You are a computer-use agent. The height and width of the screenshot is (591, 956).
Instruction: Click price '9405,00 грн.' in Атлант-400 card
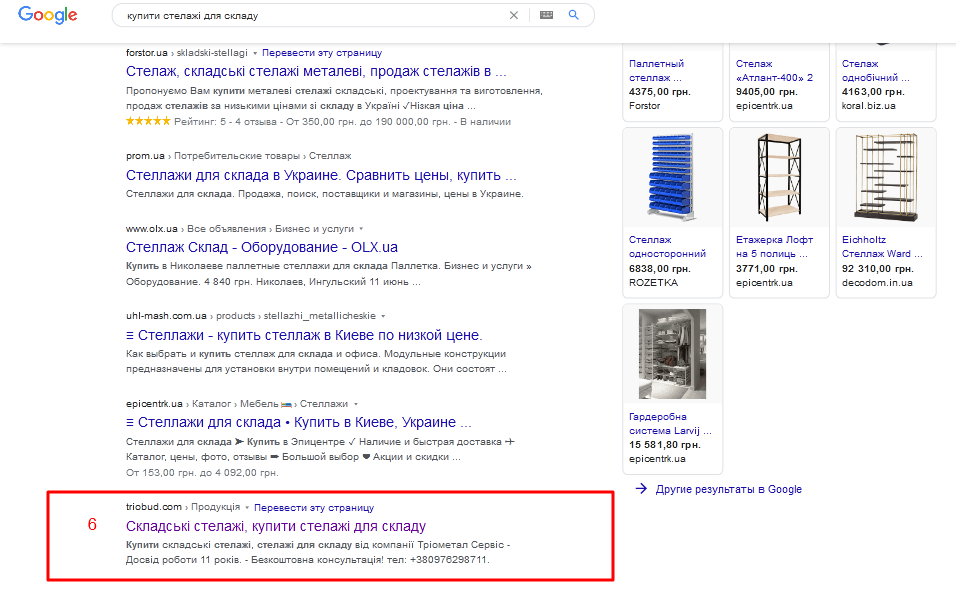coord(766,91)
